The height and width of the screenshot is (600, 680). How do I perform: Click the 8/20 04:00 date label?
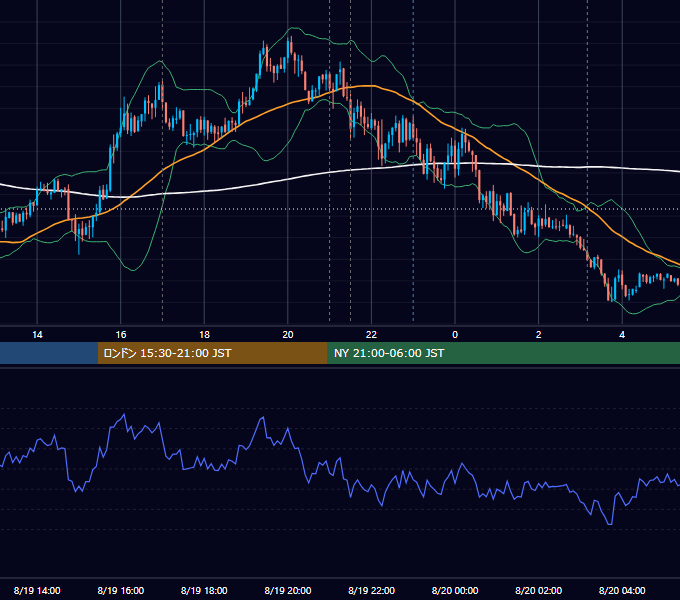coord(622,590)
